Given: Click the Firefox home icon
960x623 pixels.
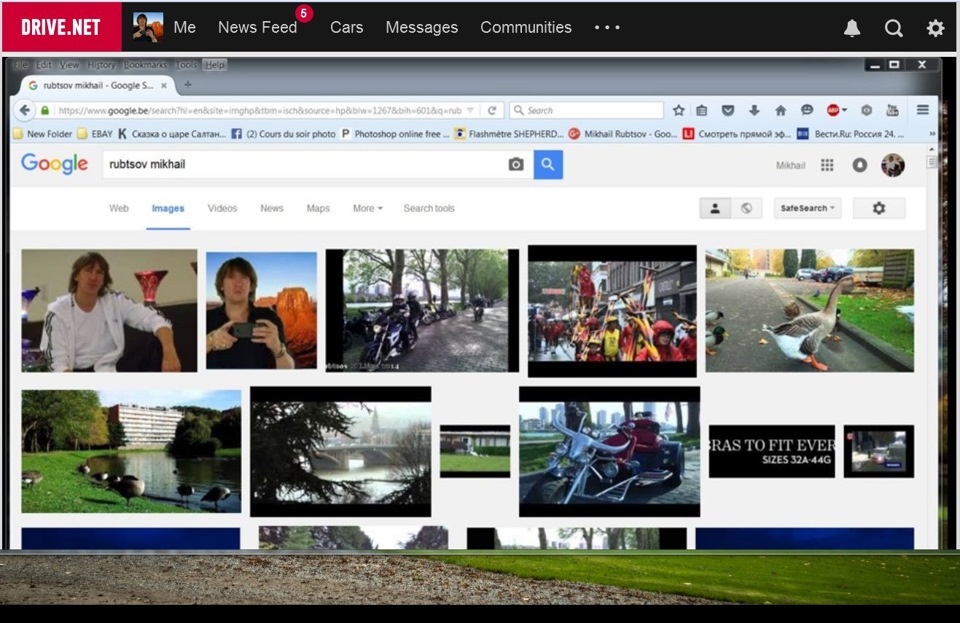Looking at the screenshot, I should click(x=780, y=110).
